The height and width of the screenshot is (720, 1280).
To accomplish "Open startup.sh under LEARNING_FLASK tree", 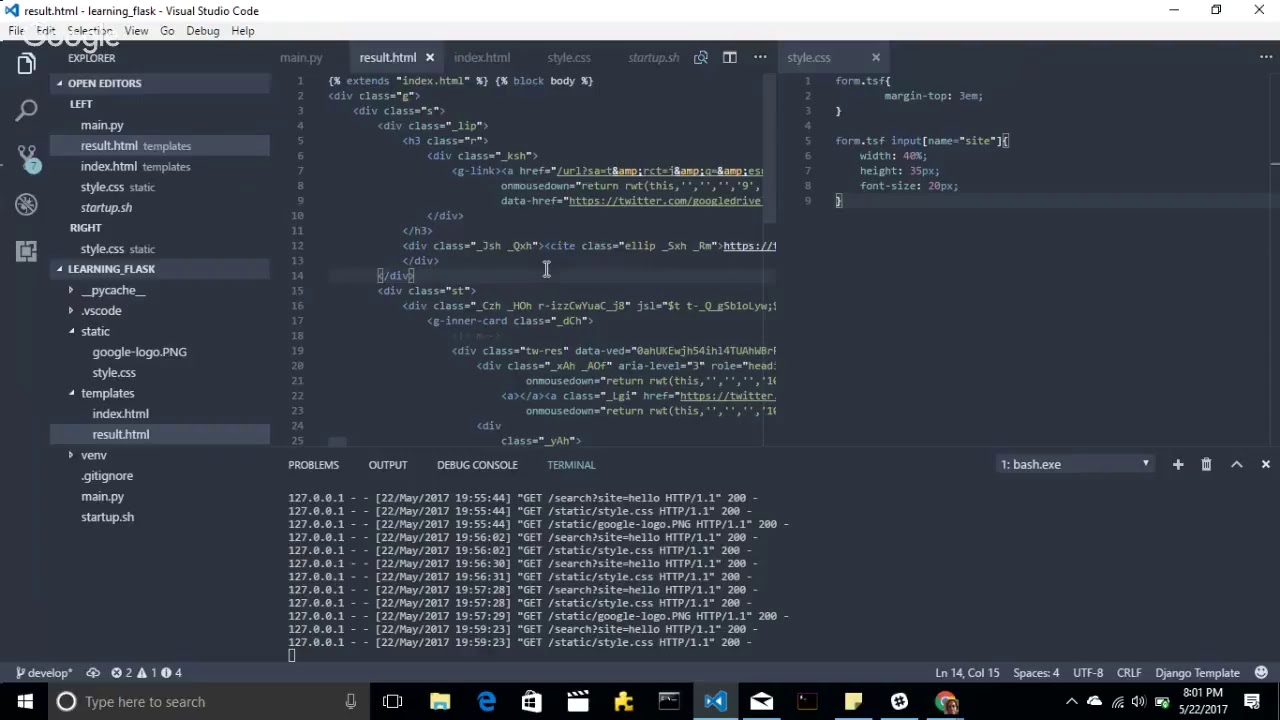I will (107, 517).
